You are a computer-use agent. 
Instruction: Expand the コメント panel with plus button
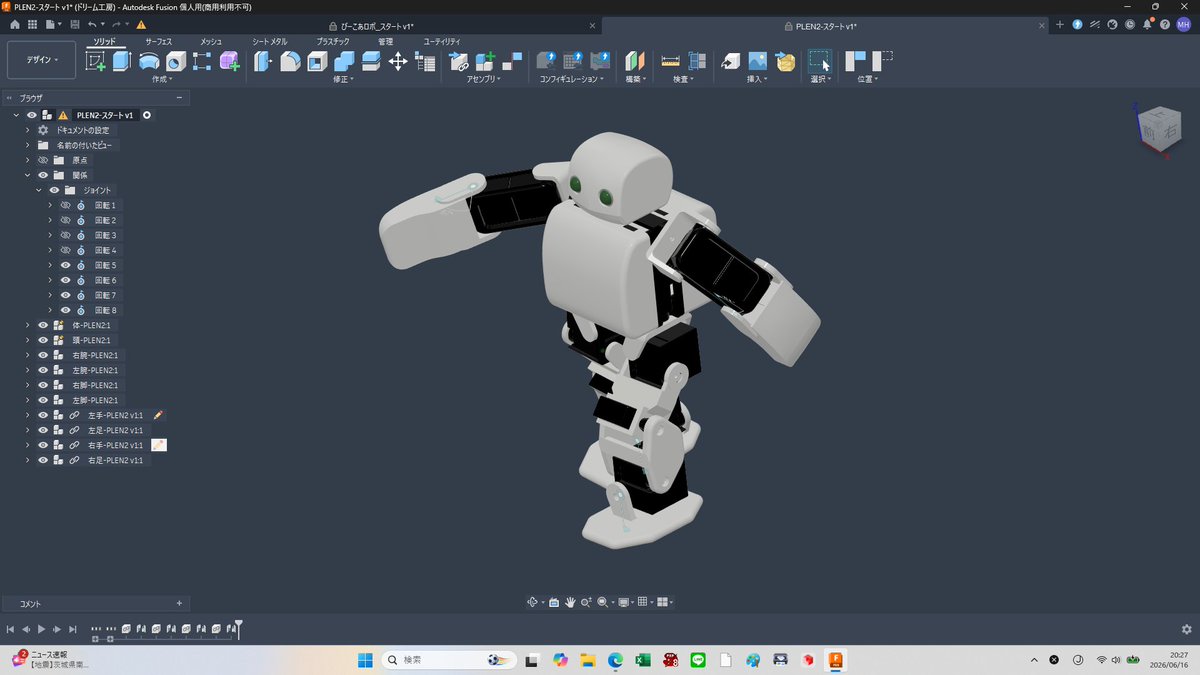pyautogui.click(x=179, y=603)
